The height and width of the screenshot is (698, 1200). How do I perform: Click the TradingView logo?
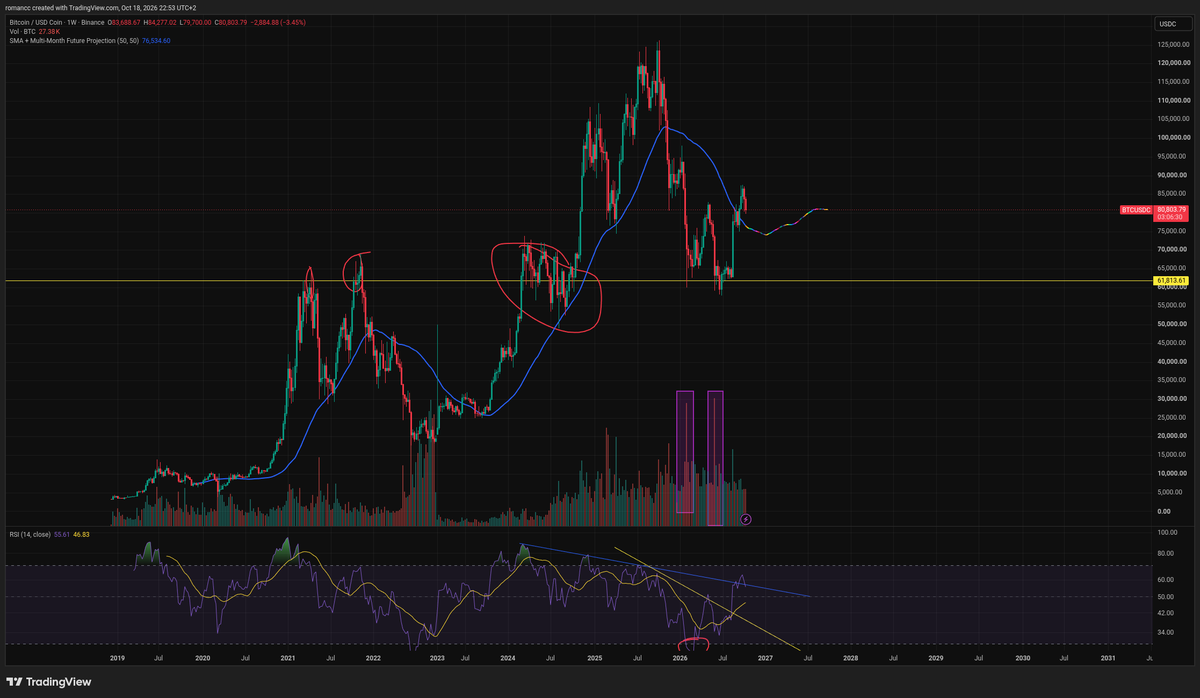click(x=51, y=680)
